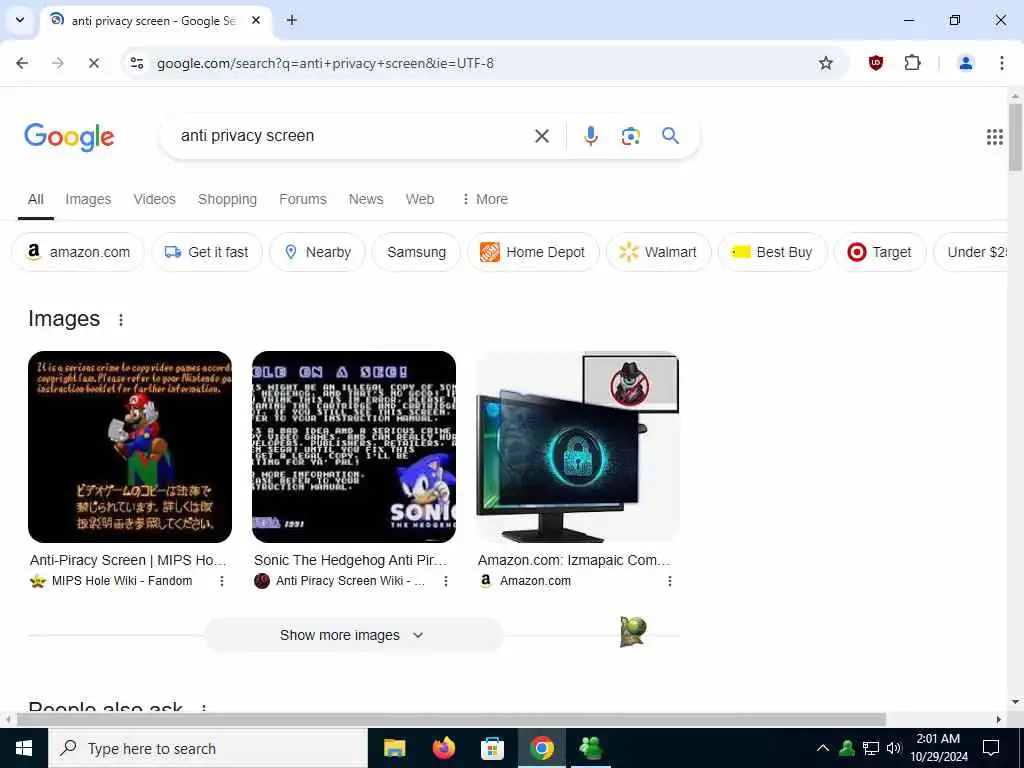
Task: Open the notifications action center
Action: (991, 748)
